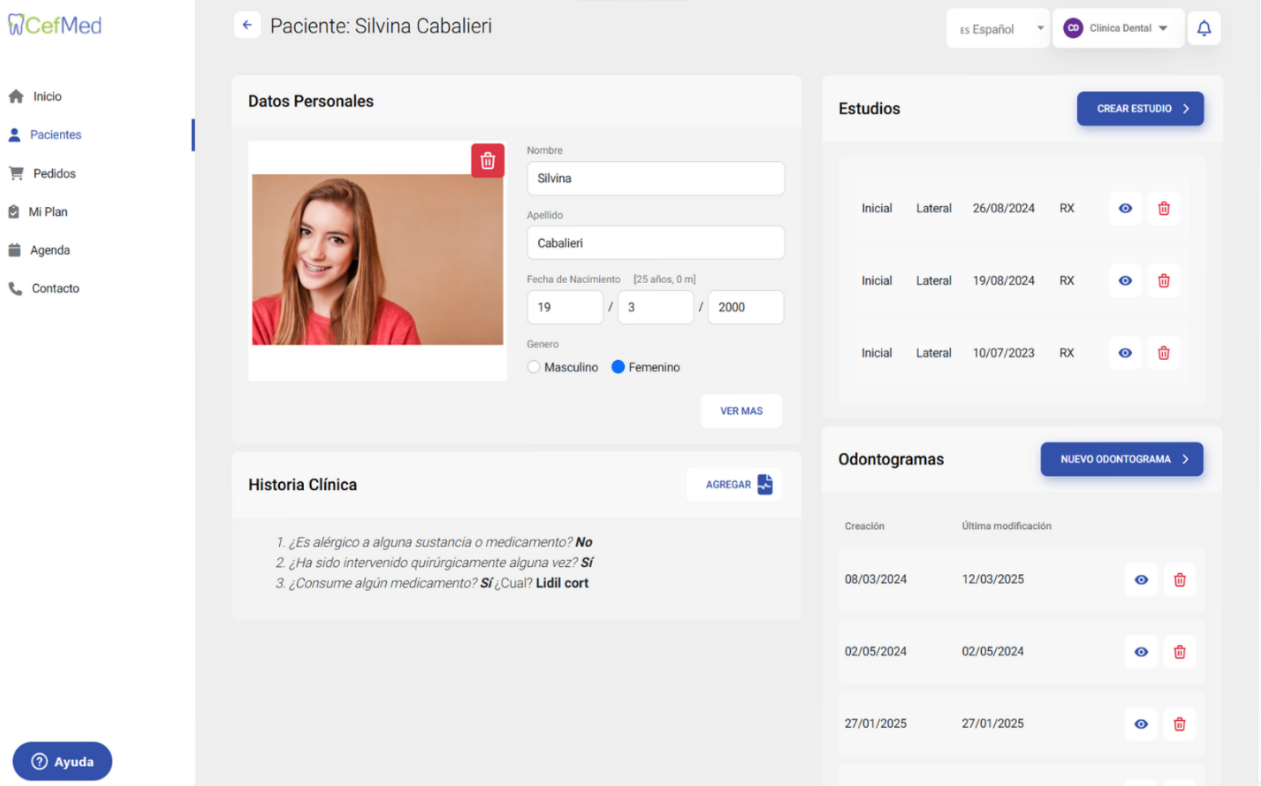The height and width of the screenshot is (786, 1261).
Task: Delete the odontogram created 08/03/2024
Action: 1180,580
